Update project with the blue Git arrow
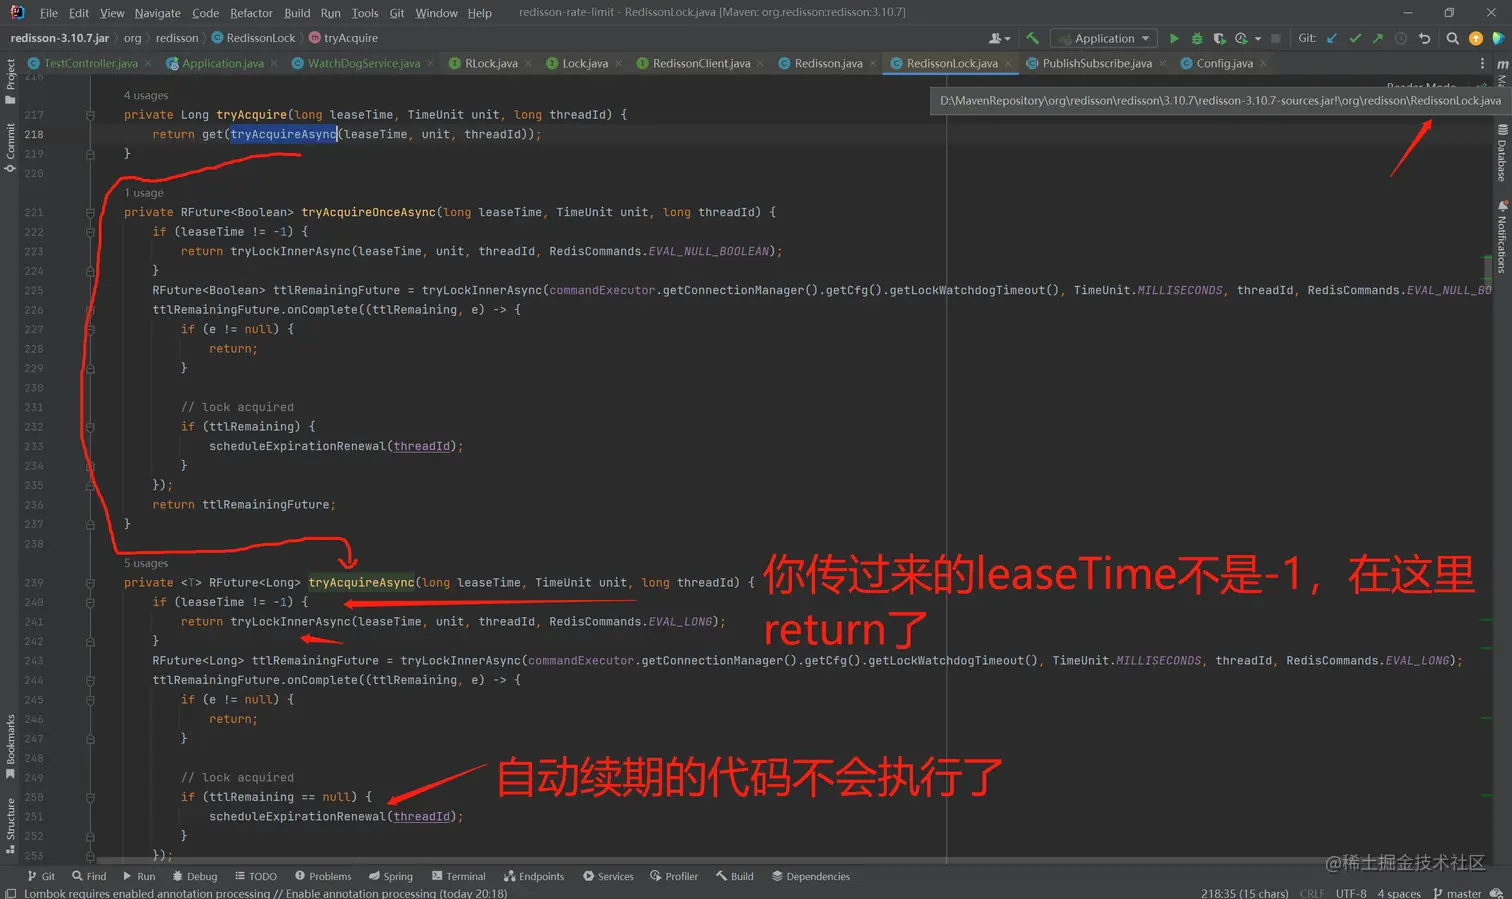Screen dimensions: 1512x899 (1331, 38)
